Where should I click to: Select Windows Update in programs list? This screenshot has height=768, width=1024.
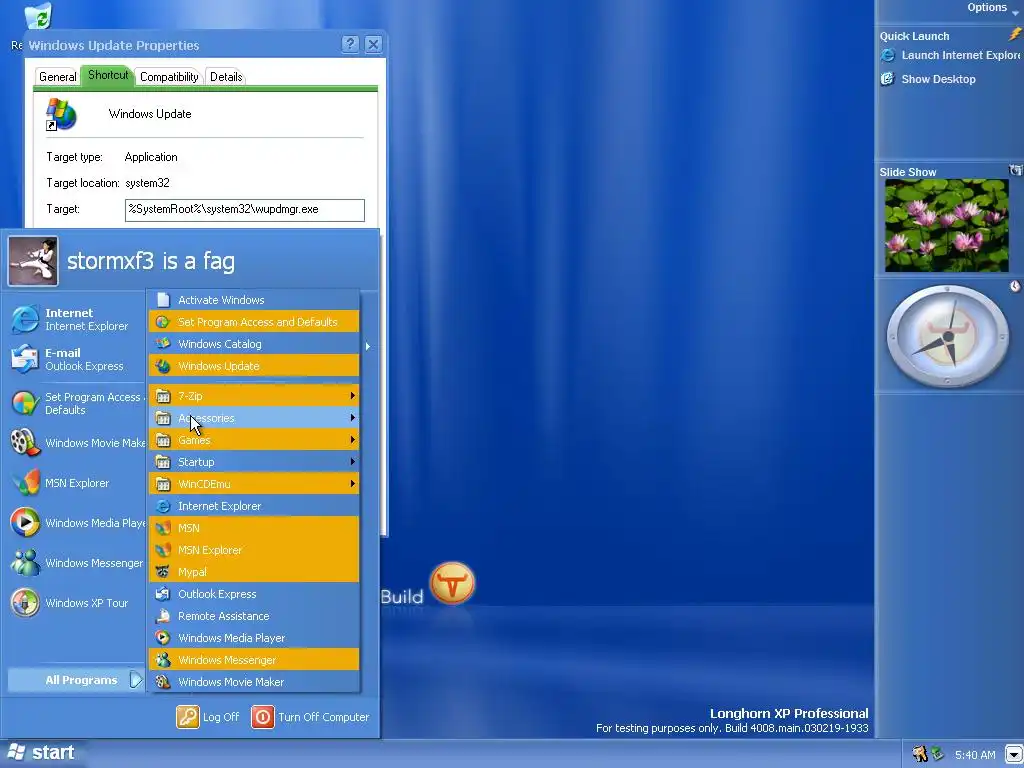tap(254, 366)
